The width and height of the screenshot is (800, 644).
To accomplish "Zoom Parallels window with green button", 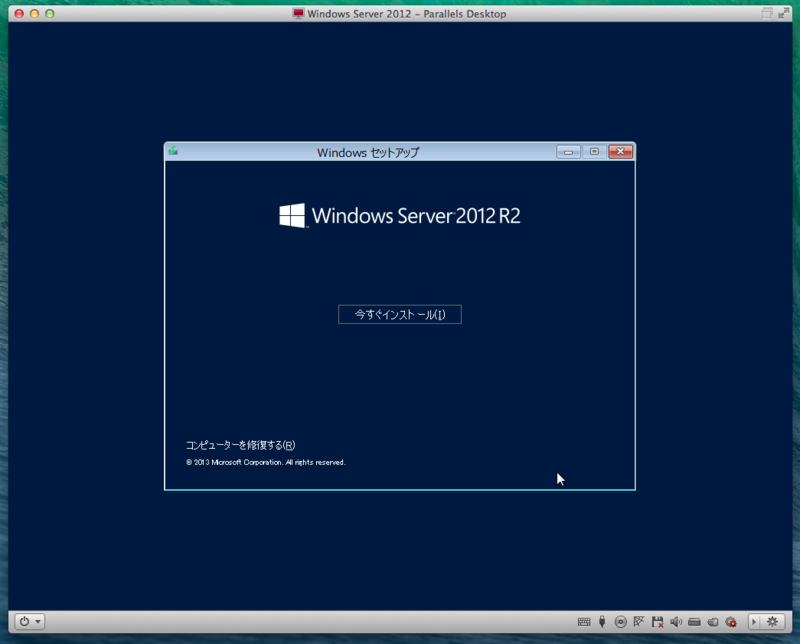I will 49,14.
